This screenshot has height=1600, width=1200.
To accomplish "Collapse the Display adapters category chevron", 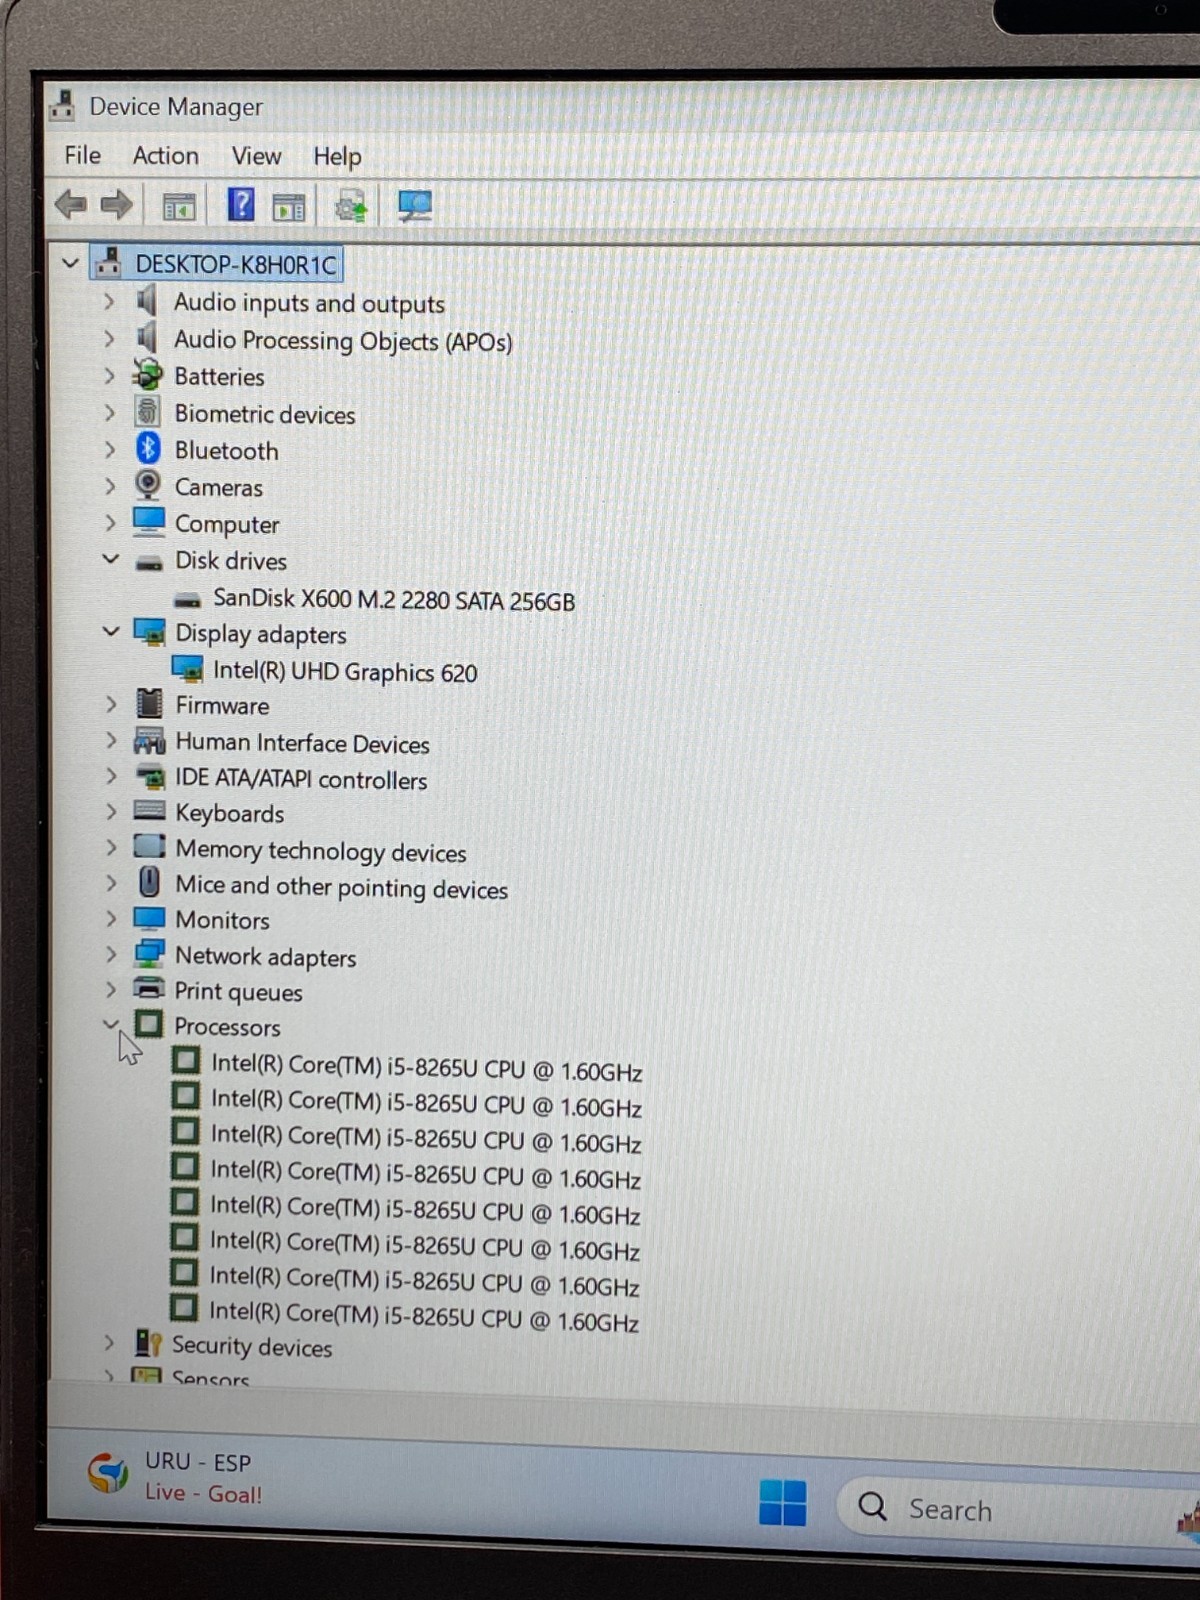I will tap(111, 632).
